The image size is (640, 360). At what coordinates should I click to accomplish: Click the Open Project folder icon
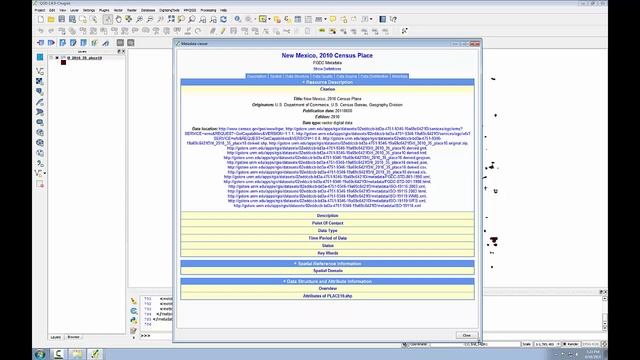(51, 19)
